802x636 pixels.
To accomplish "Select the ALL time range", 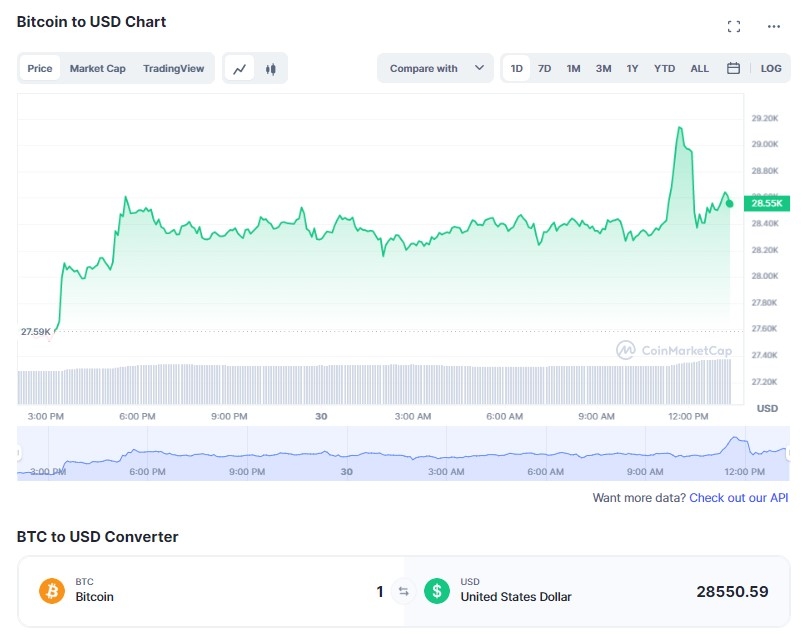I will [x=699, y=68].
